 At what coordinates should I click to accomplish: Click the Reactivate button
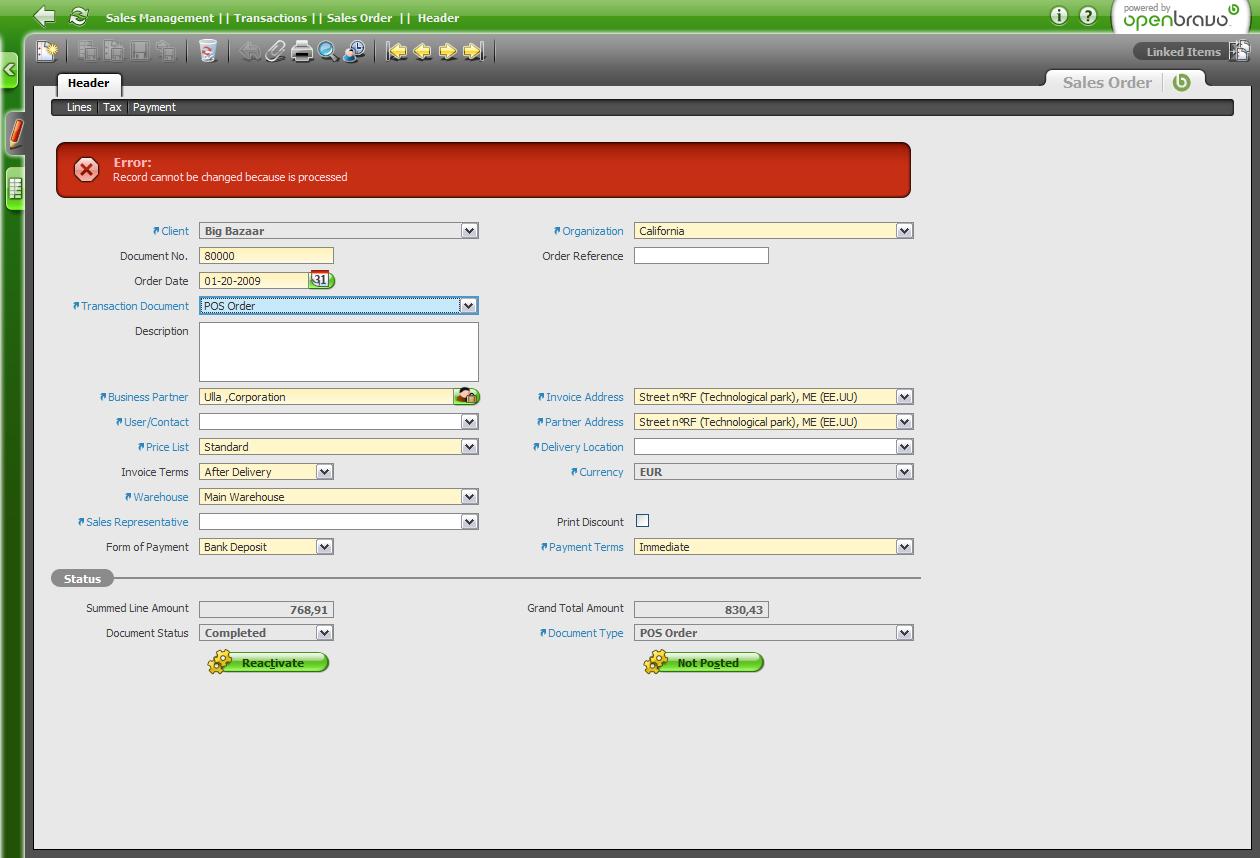pos(271,663)
